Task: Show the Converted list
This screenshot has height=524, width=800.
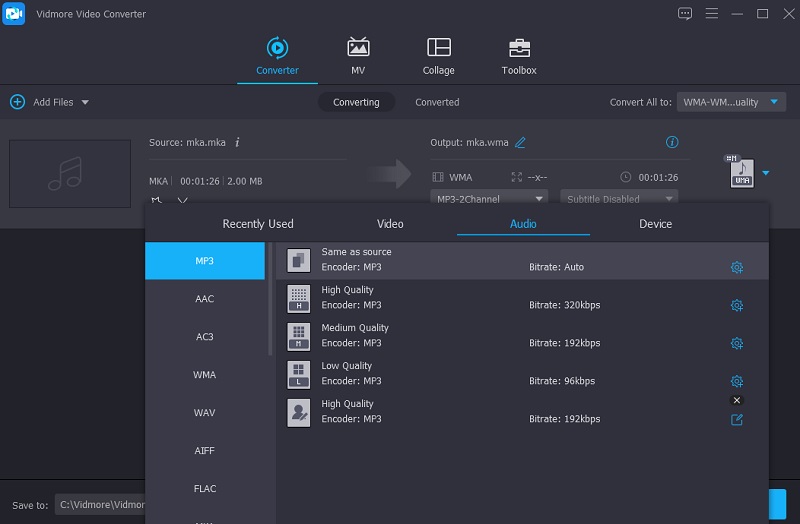Action: 437,102
